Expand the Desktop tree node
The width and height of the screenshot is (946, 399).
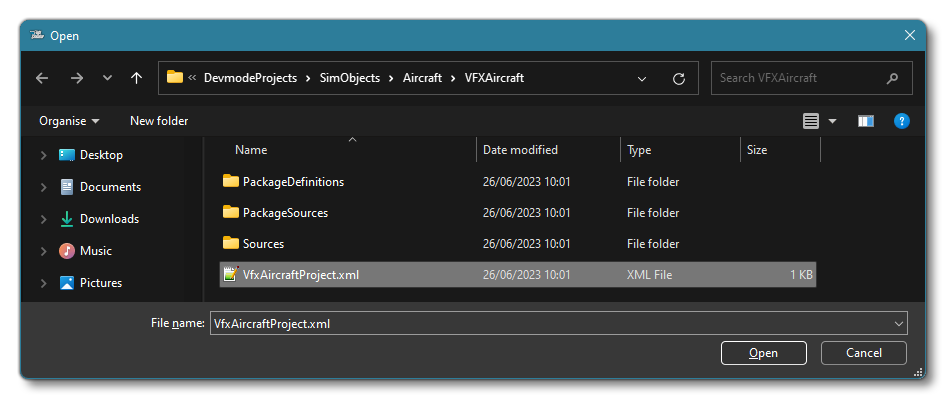coord(43,155)
